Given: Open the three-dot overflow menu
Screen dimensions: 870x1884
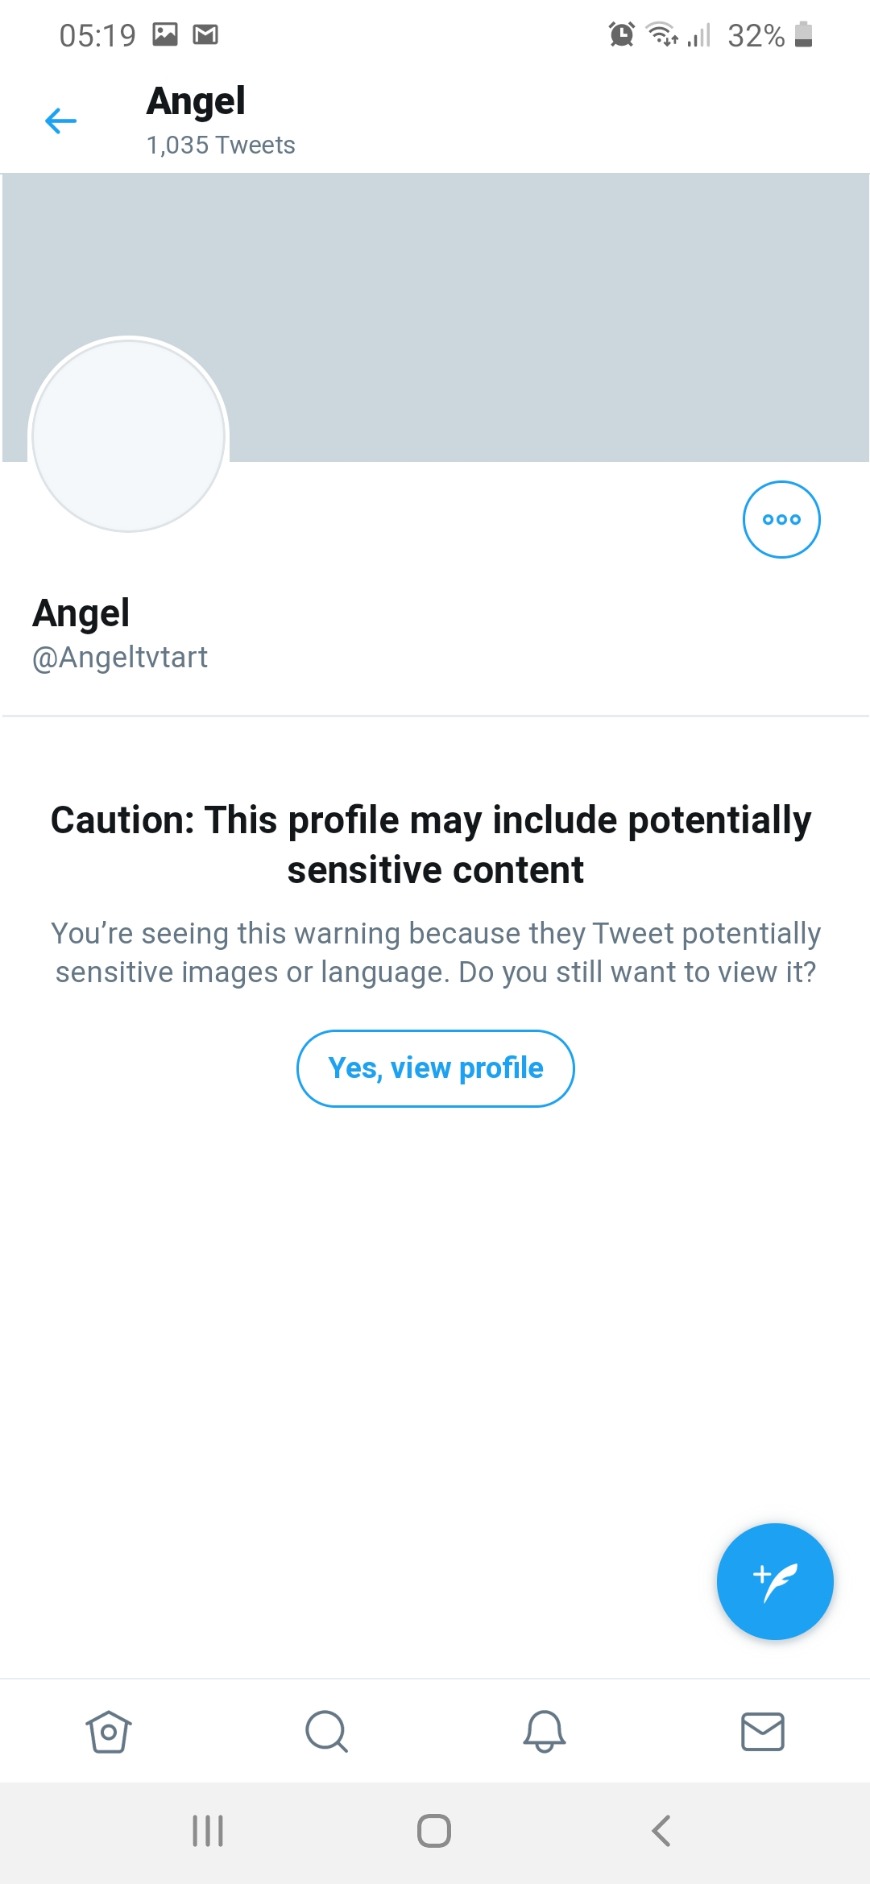Looking at the screenshot, I should pos(781,519).
